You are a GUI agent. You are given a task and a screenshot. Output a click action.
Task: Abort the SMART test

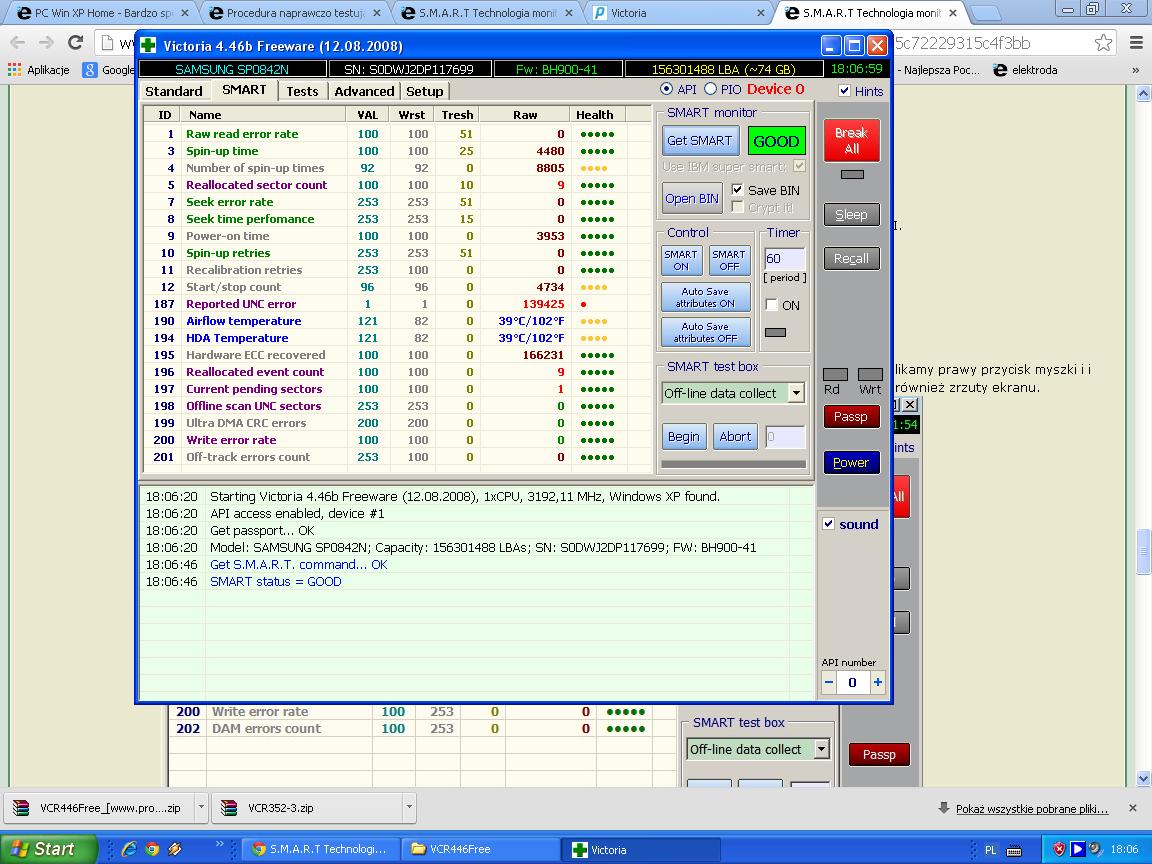735,436
